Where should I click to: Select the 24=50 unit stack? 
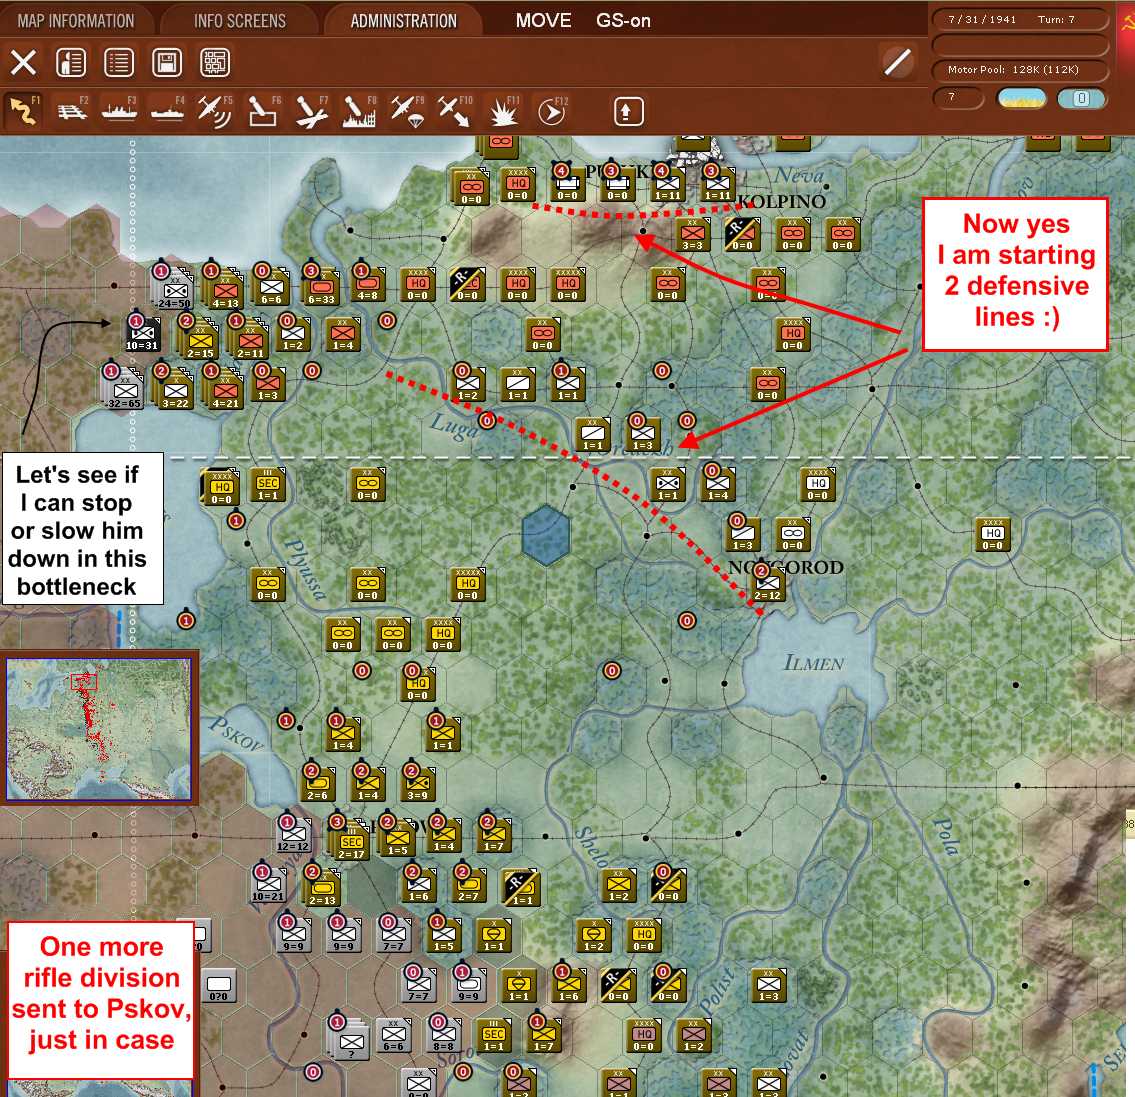coord(174,288)
